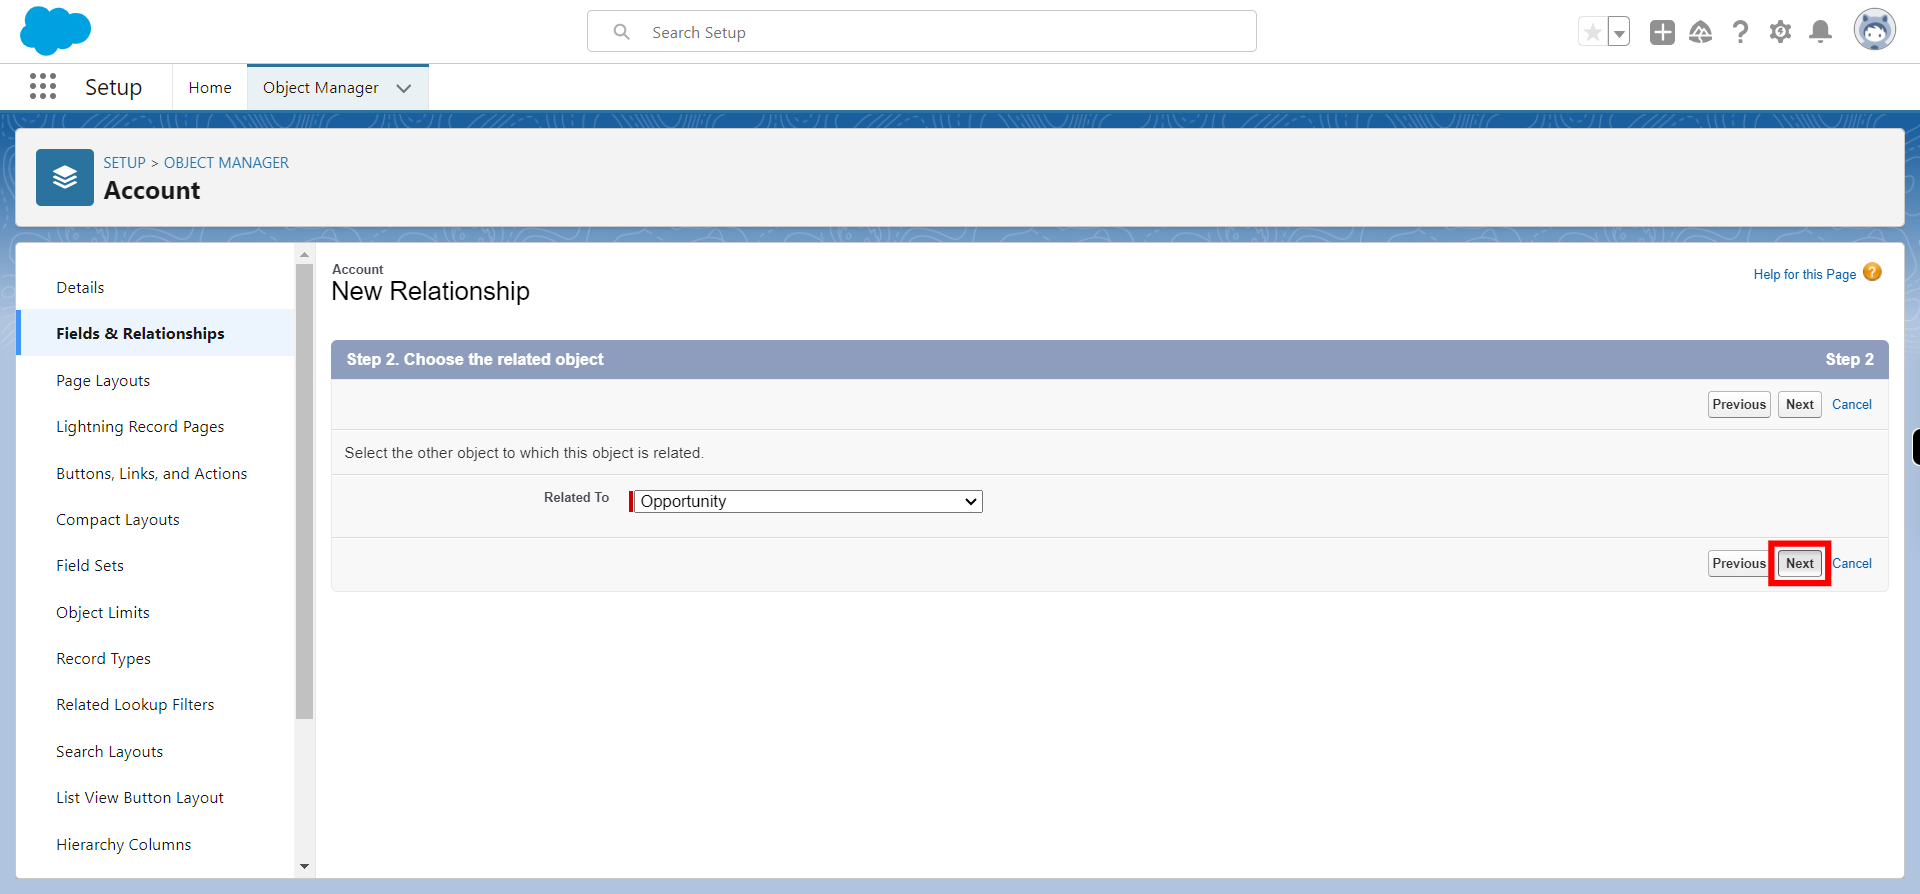
Task: Open the notifications bell icon
Action: point(1821,32)
